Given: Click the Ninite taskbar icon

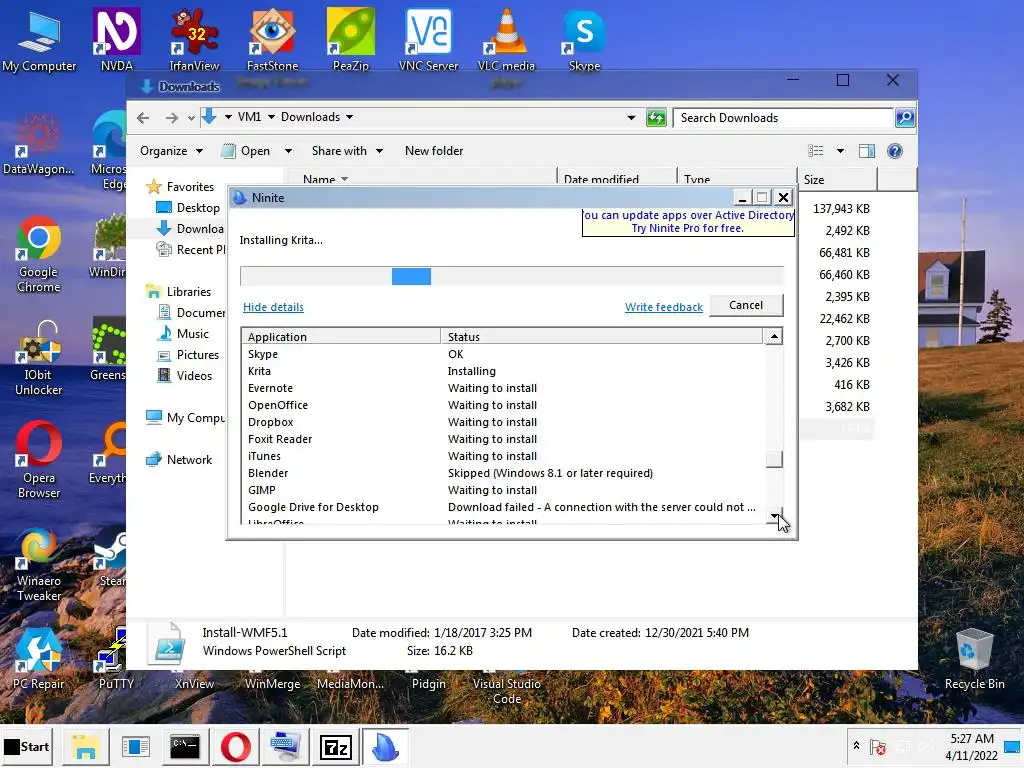Looking at the screenshot, I should (385, 746).
